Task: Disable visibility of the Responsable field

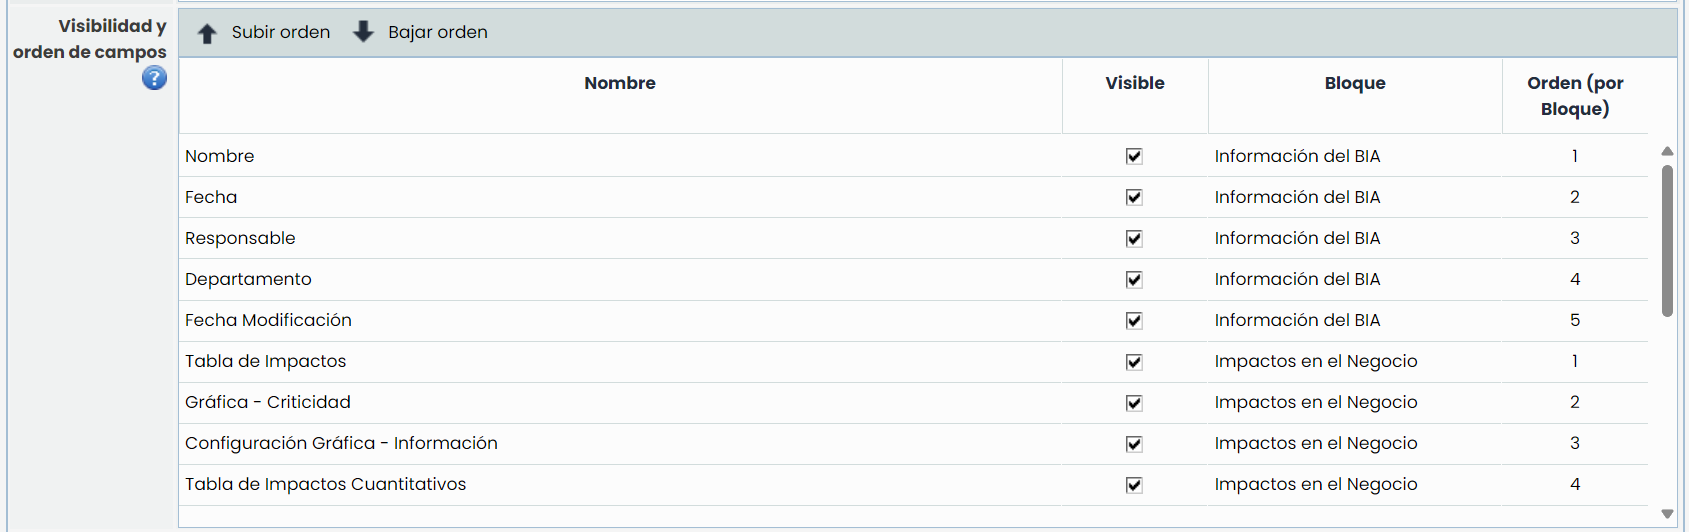Action: pos(1134,238)
